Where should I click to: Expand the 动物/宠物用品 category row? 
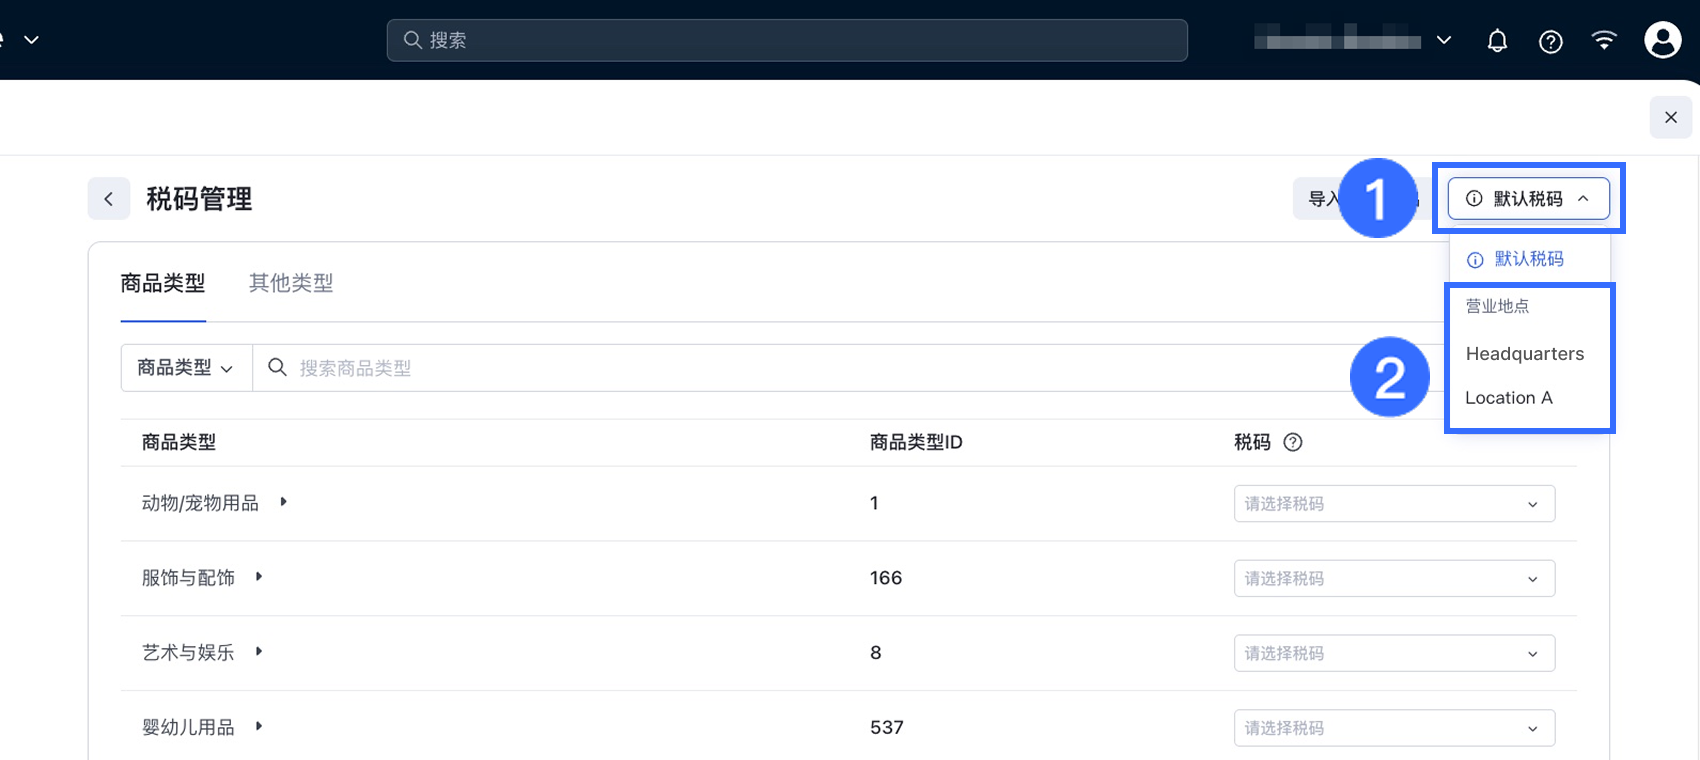click(x=284, y=502)
